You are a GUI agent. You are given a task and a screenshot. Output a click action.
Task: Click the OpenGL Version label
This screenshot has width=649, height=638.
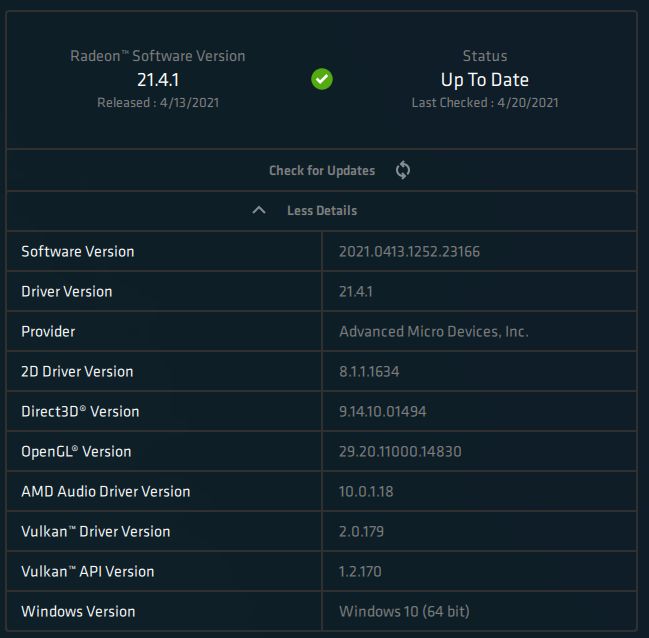(x=76, y=451)
